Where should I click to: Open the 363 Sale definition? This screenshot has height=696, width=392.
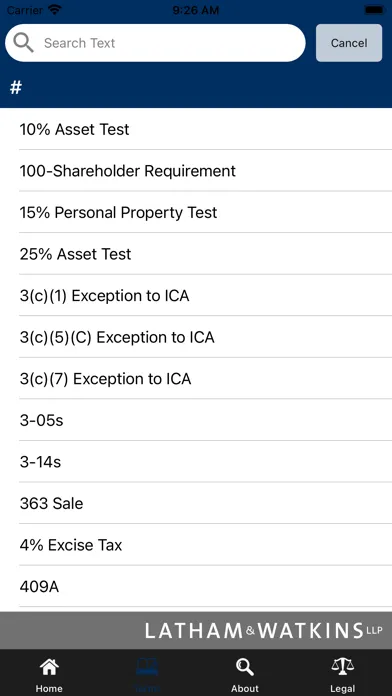pyautogui.click(x=196, y=503)
